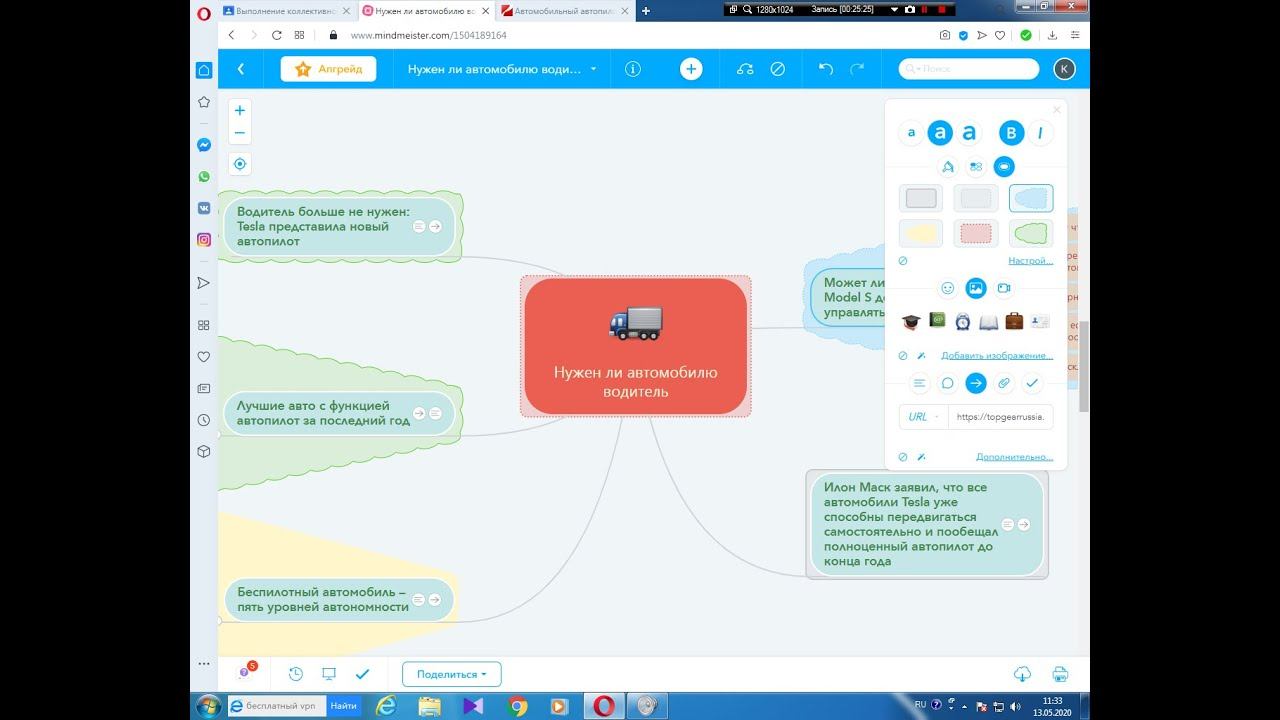This screenshot has width=1280, height=720.
Task: Choose the graduation cap image
Action: (x=911, y=321)
